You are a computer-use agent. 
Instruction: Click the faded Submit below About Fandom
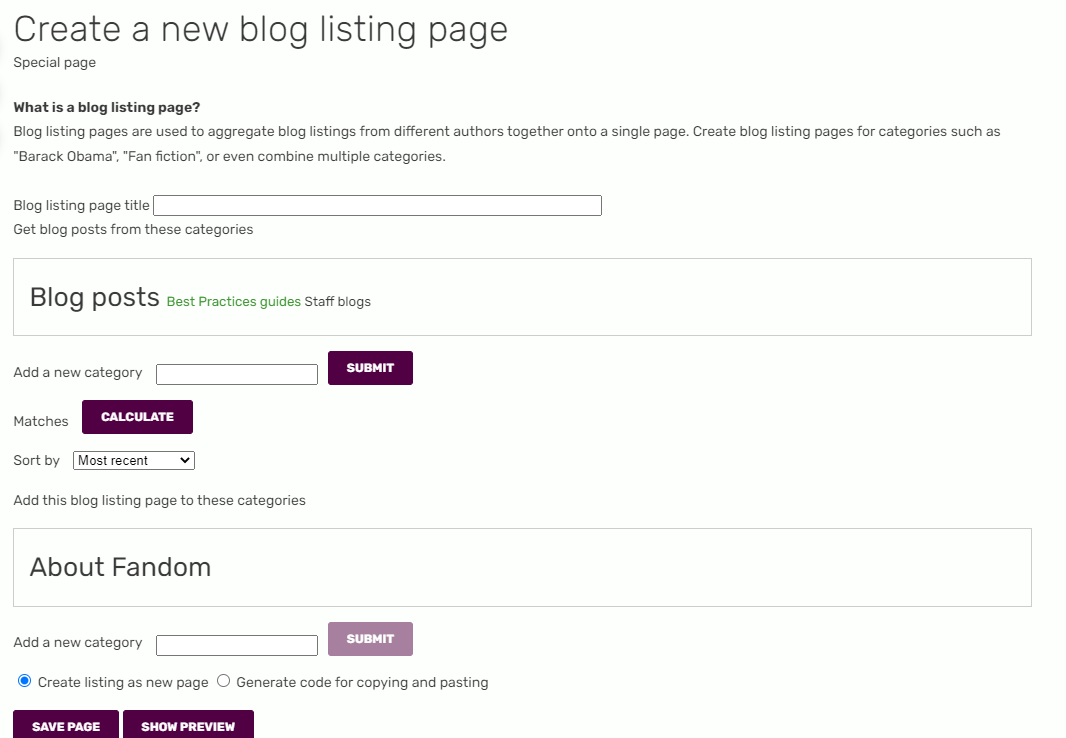(x=370, y=639)
